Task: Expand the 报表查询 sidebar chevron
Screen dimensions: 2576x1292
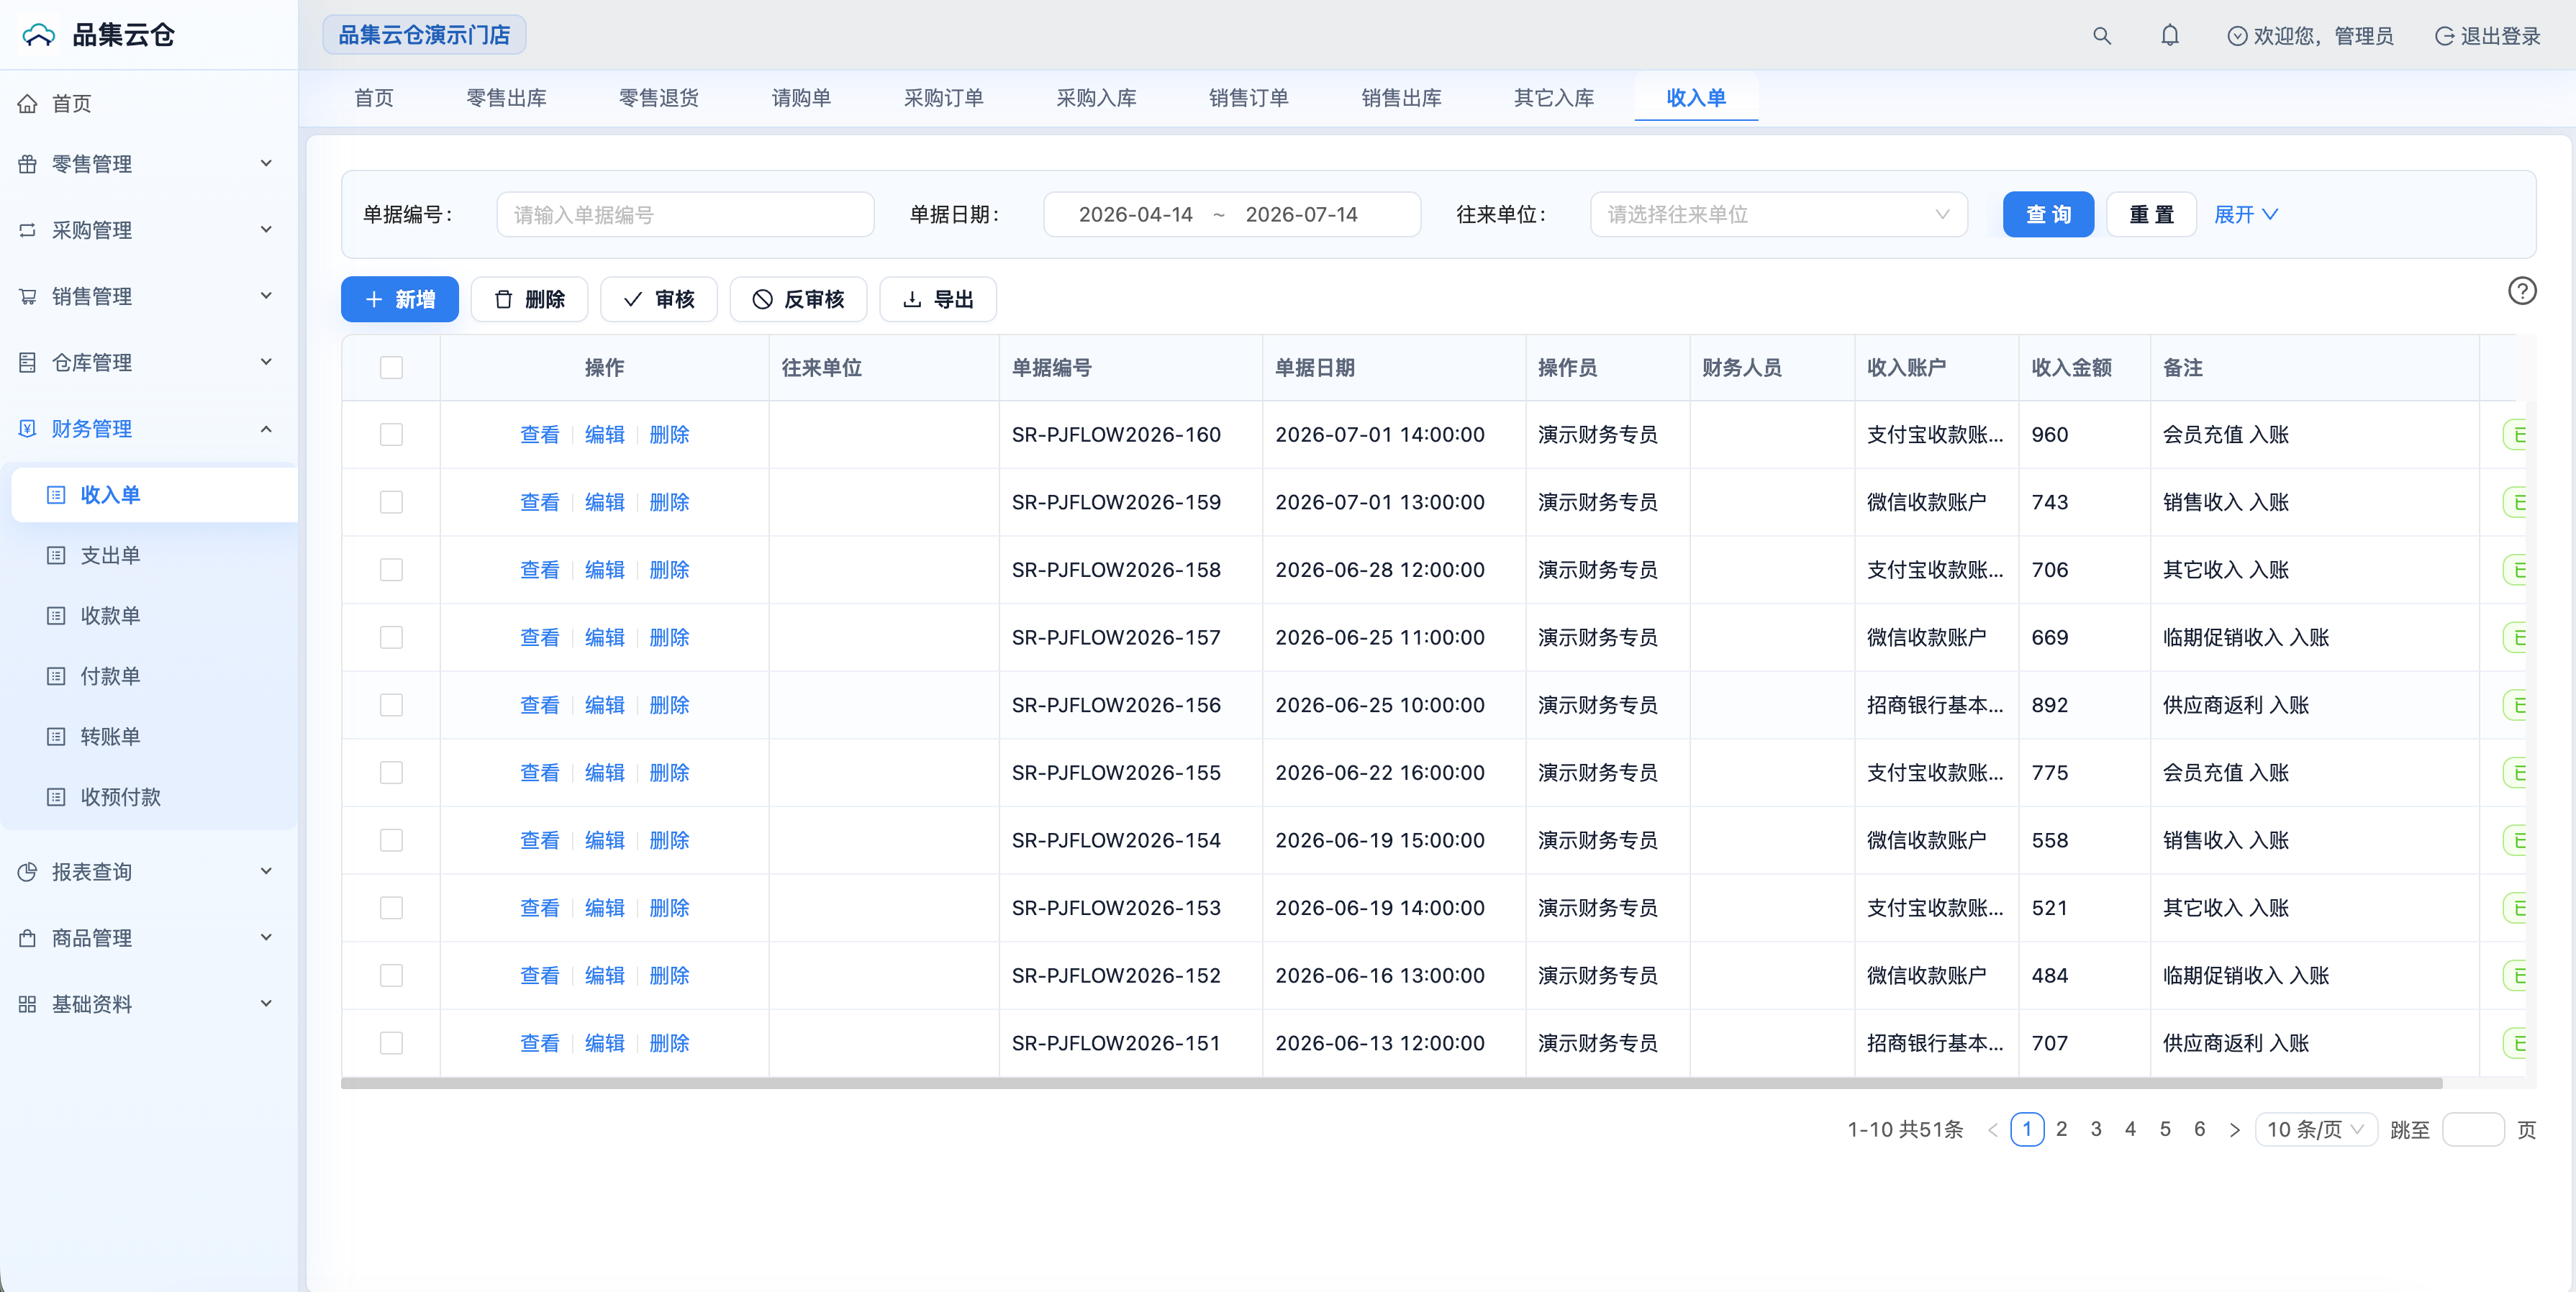Action: click(266, 871)
